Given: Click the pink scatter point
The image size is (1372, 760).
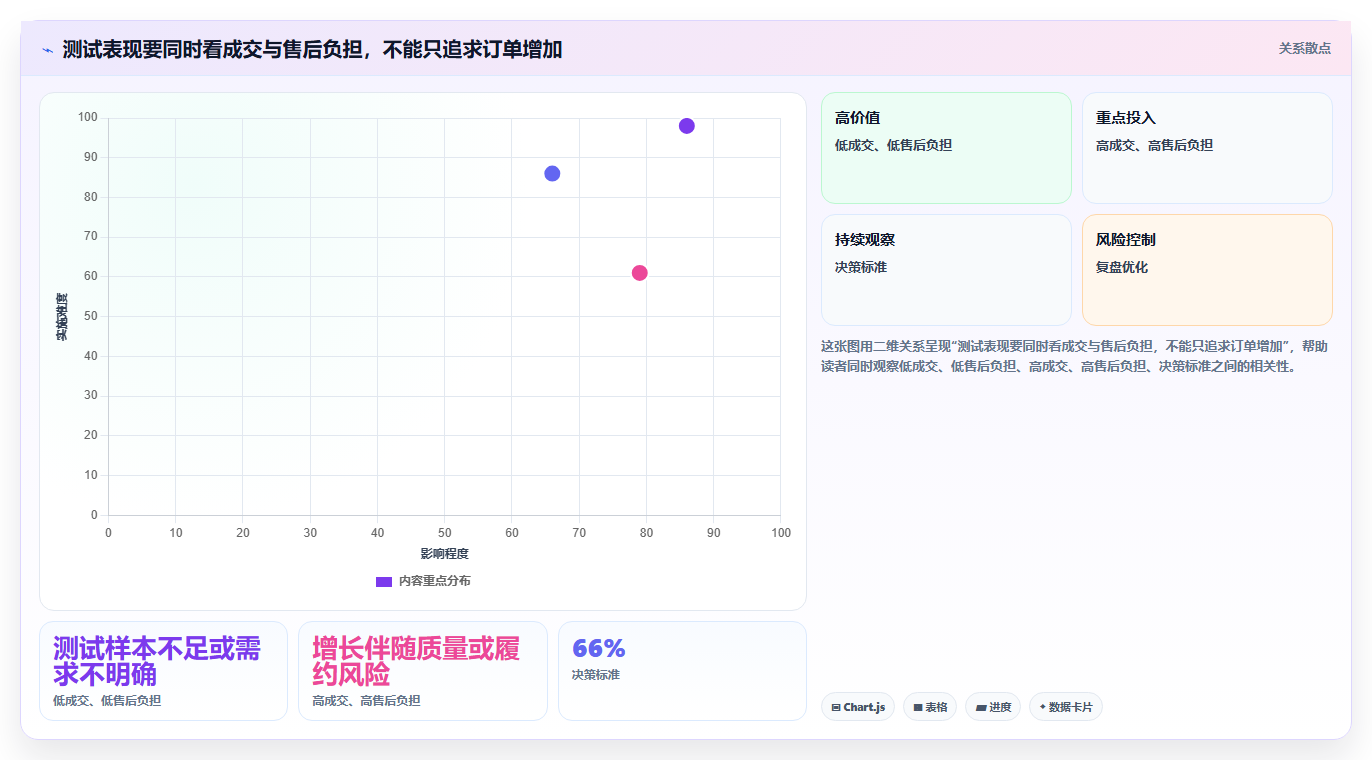Looking at the screenshot, I should point(640,273).
